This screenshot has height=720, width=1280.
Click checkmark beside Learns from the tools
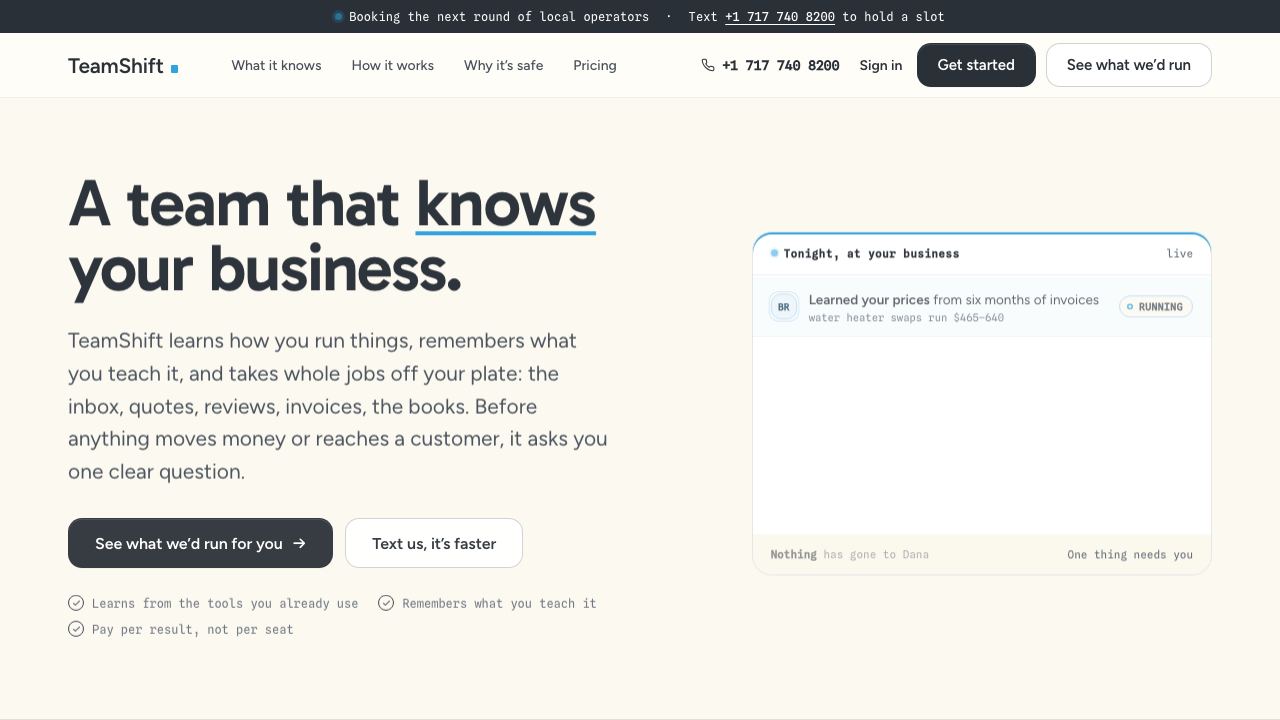point(76,603)
